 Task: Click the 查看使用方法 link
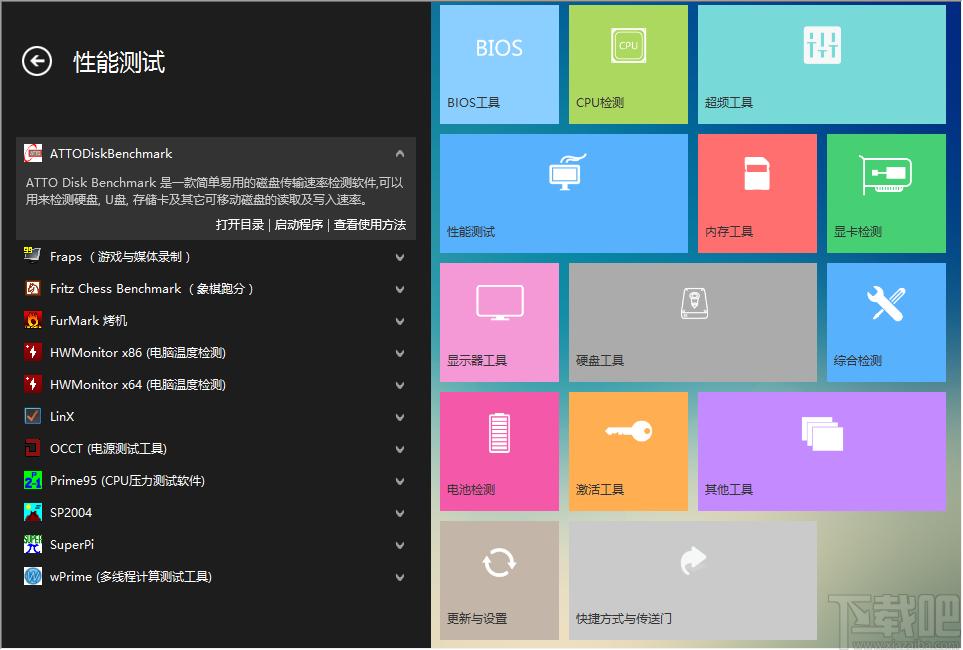click(x=370, y=225)
